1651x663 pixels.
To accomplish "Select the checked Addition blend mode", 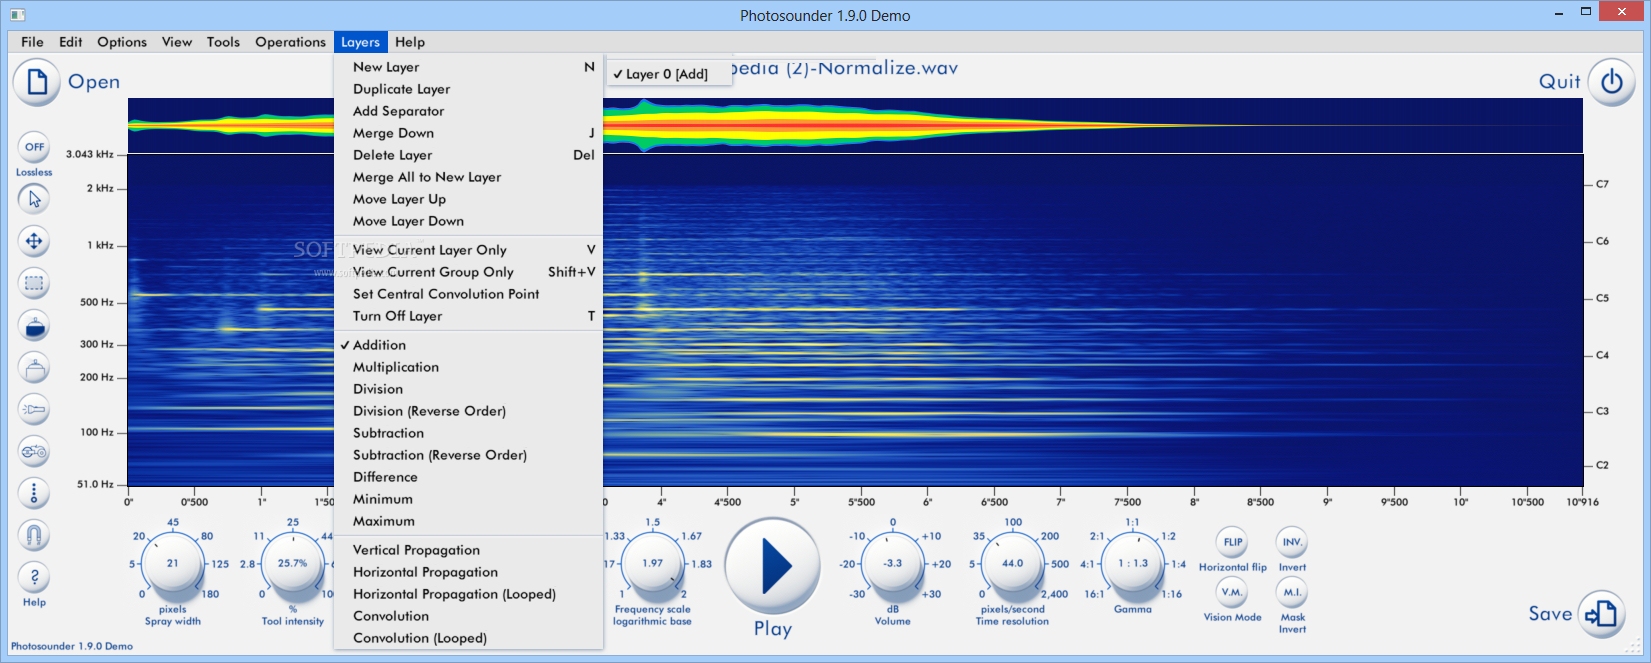I will point(468,345).
